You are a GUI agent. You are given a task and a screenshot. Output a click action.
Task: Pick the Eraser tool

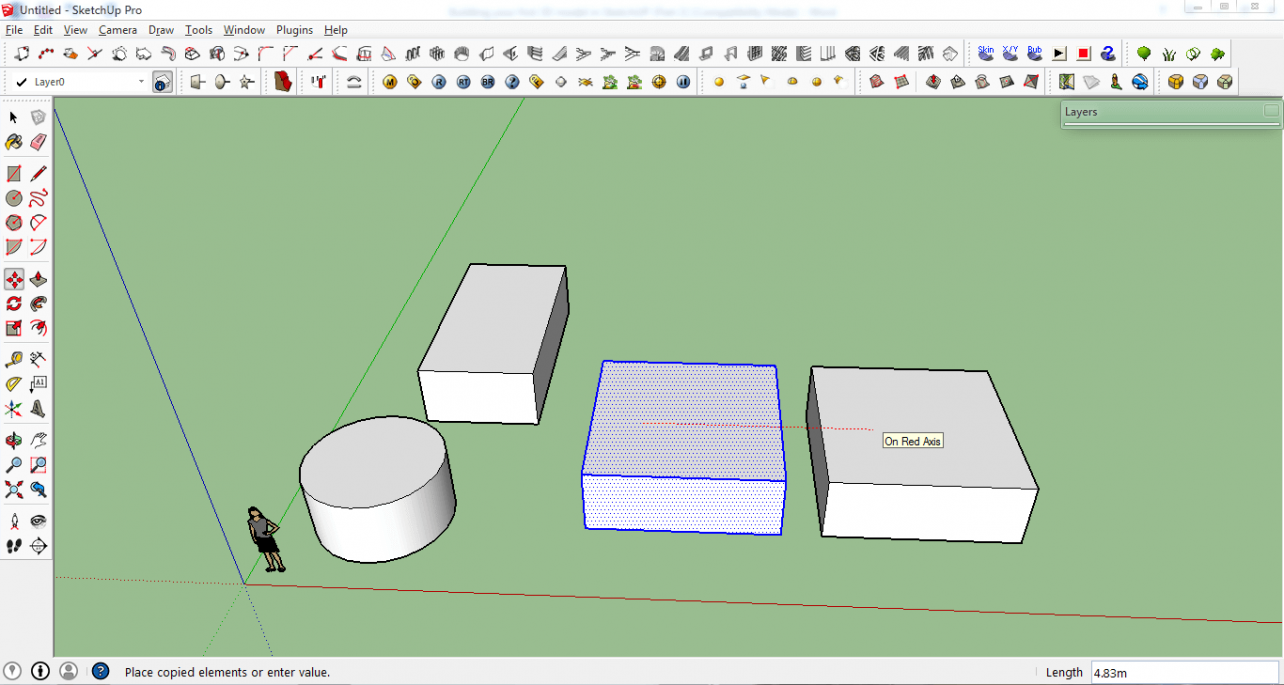[x=37, y=142]
